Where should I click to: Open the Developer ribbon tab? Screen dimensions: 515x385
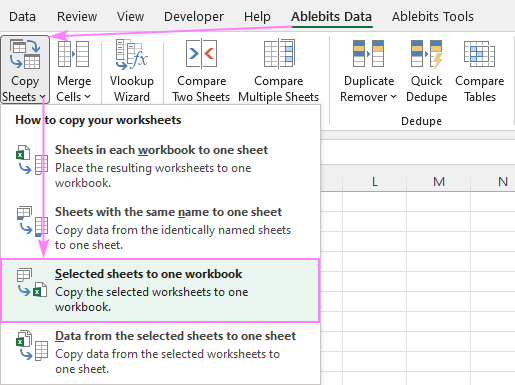coord(194,16)
